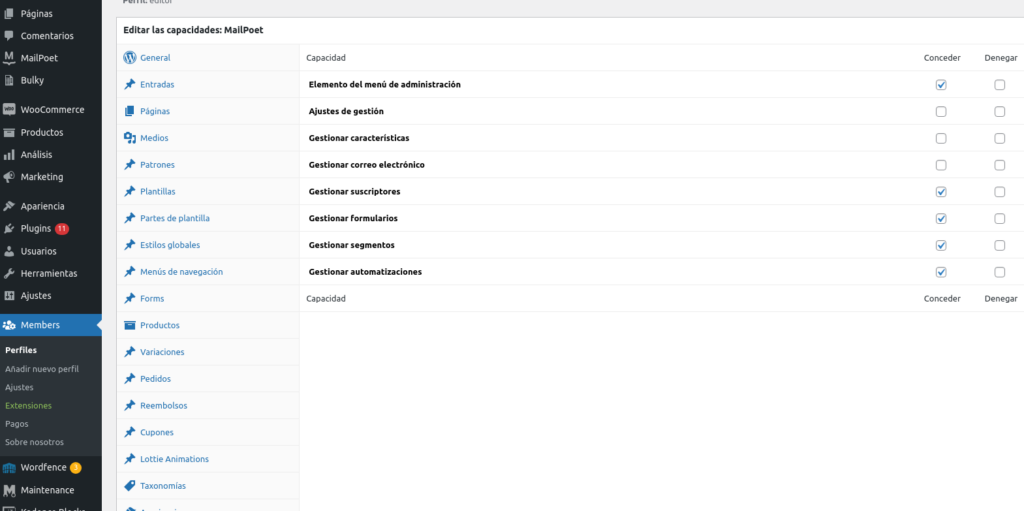Check Denegar for Gestionar suscriptores
Screen dimensions: 1024x511
tap(1000, 192)
